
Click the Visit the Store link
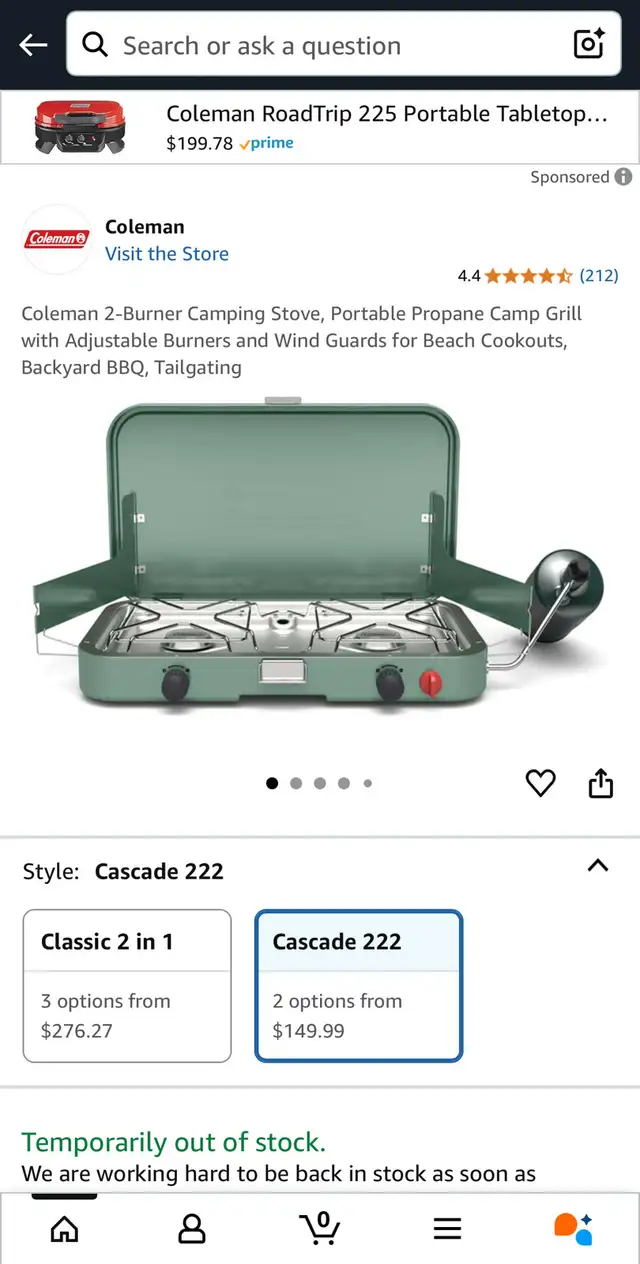click(x=167, y=254)
